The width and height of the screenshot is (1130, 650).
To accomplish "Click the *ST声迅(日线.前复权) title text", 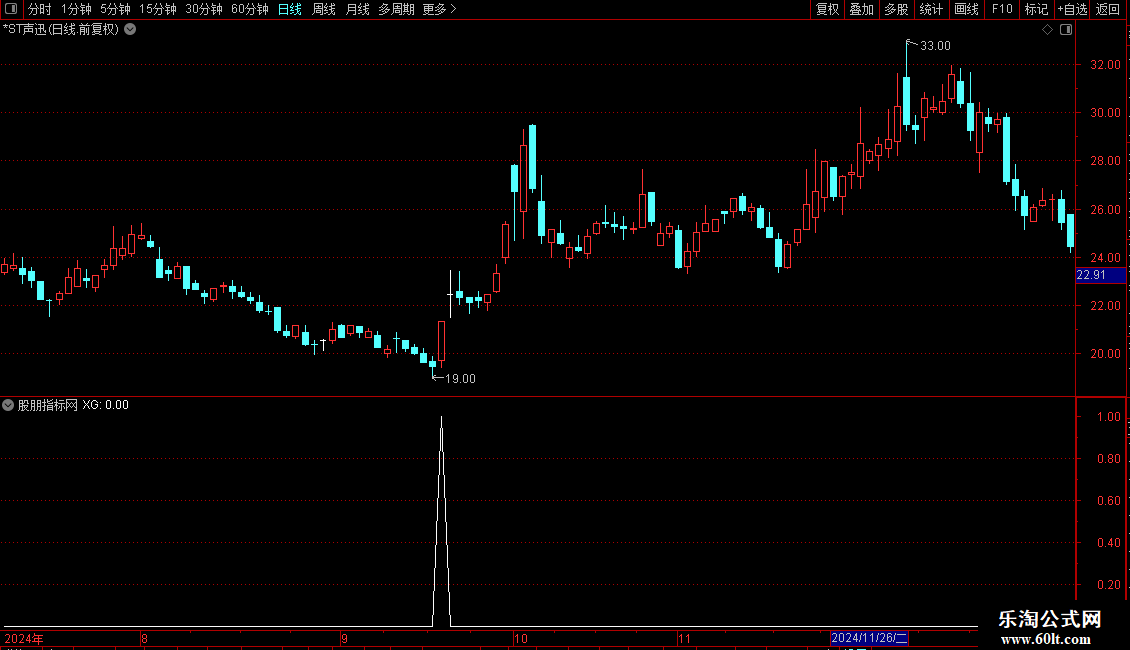I will [x=61, y=30].
